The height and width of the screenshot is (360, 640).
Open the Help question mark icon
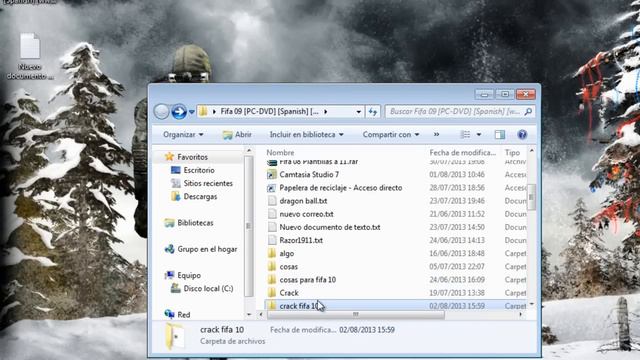pyautogui.click(x=522, y=135)
